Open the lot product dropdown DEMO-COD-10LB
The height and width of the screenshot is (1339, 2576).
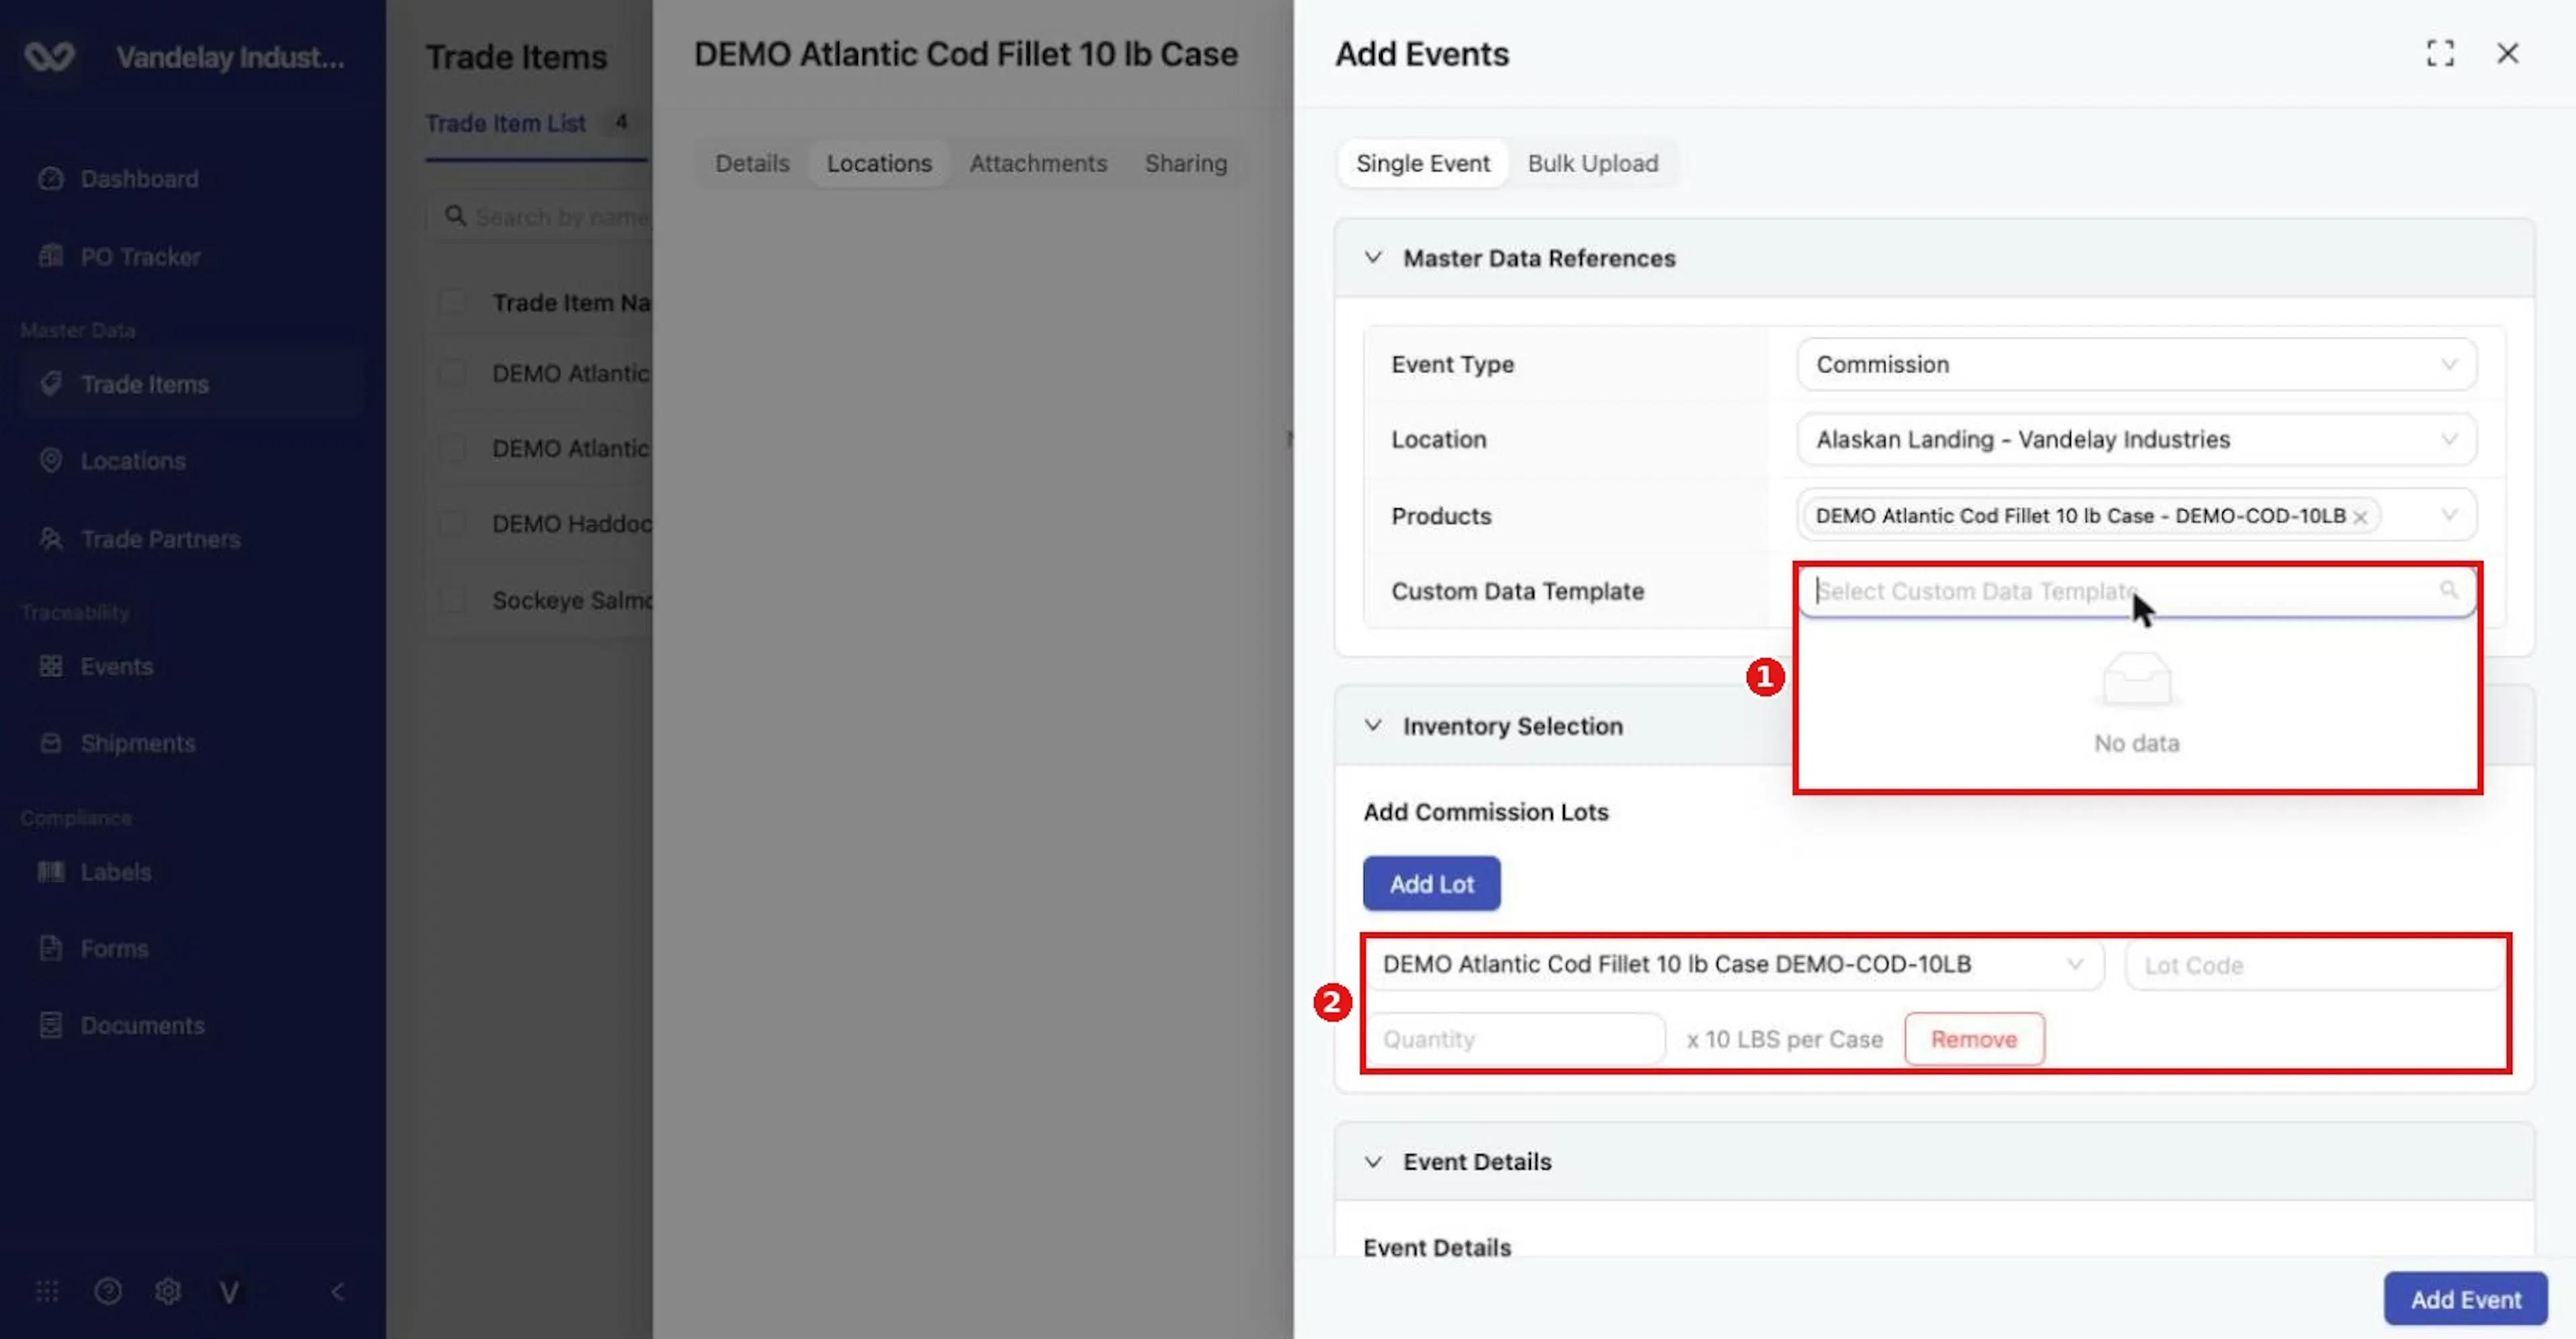tap(1734, 964)
